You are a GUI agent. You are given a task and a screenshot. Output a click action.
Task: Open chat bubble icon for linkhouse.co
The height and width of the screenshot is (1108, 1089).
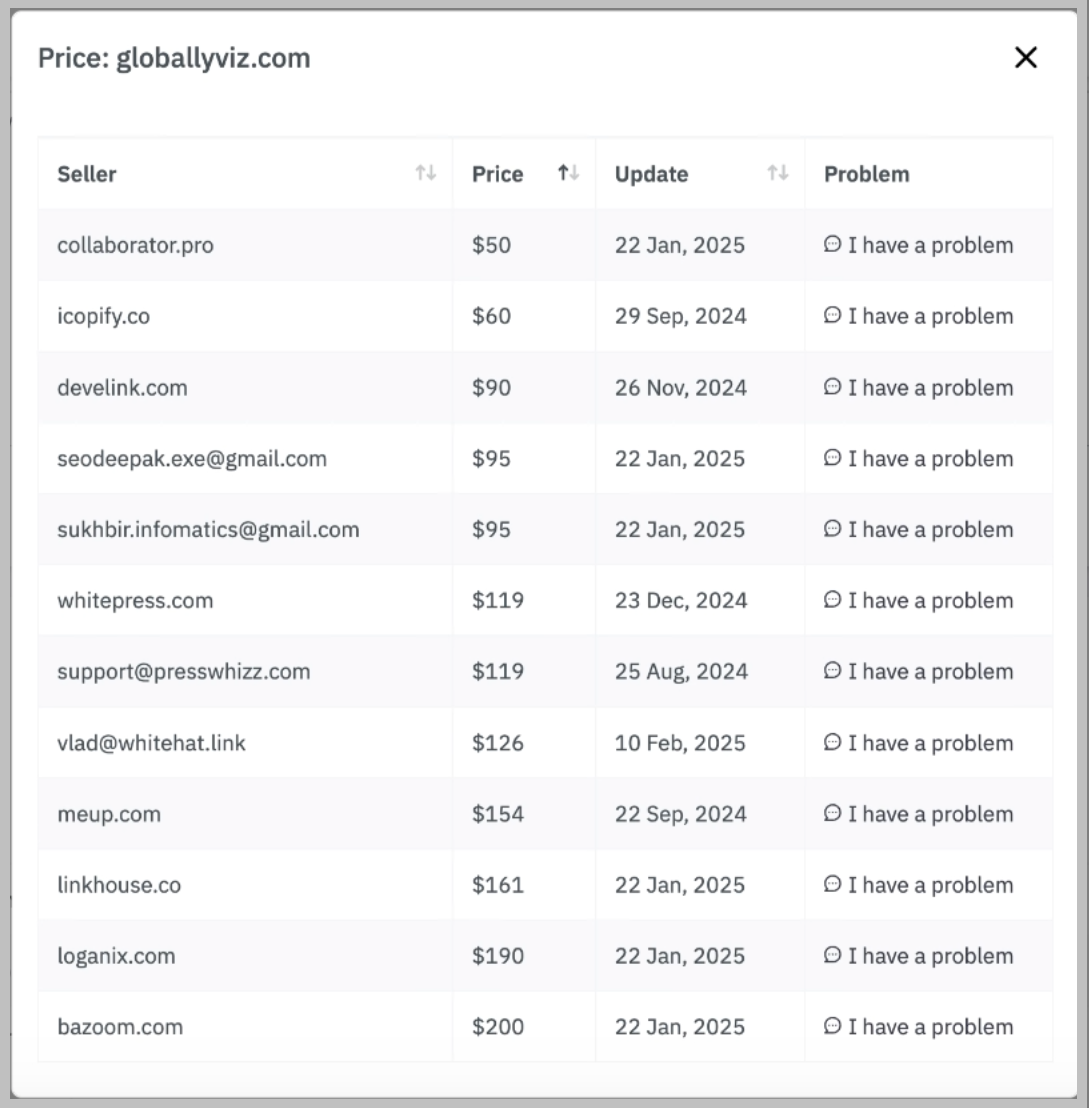coord(831,885)
